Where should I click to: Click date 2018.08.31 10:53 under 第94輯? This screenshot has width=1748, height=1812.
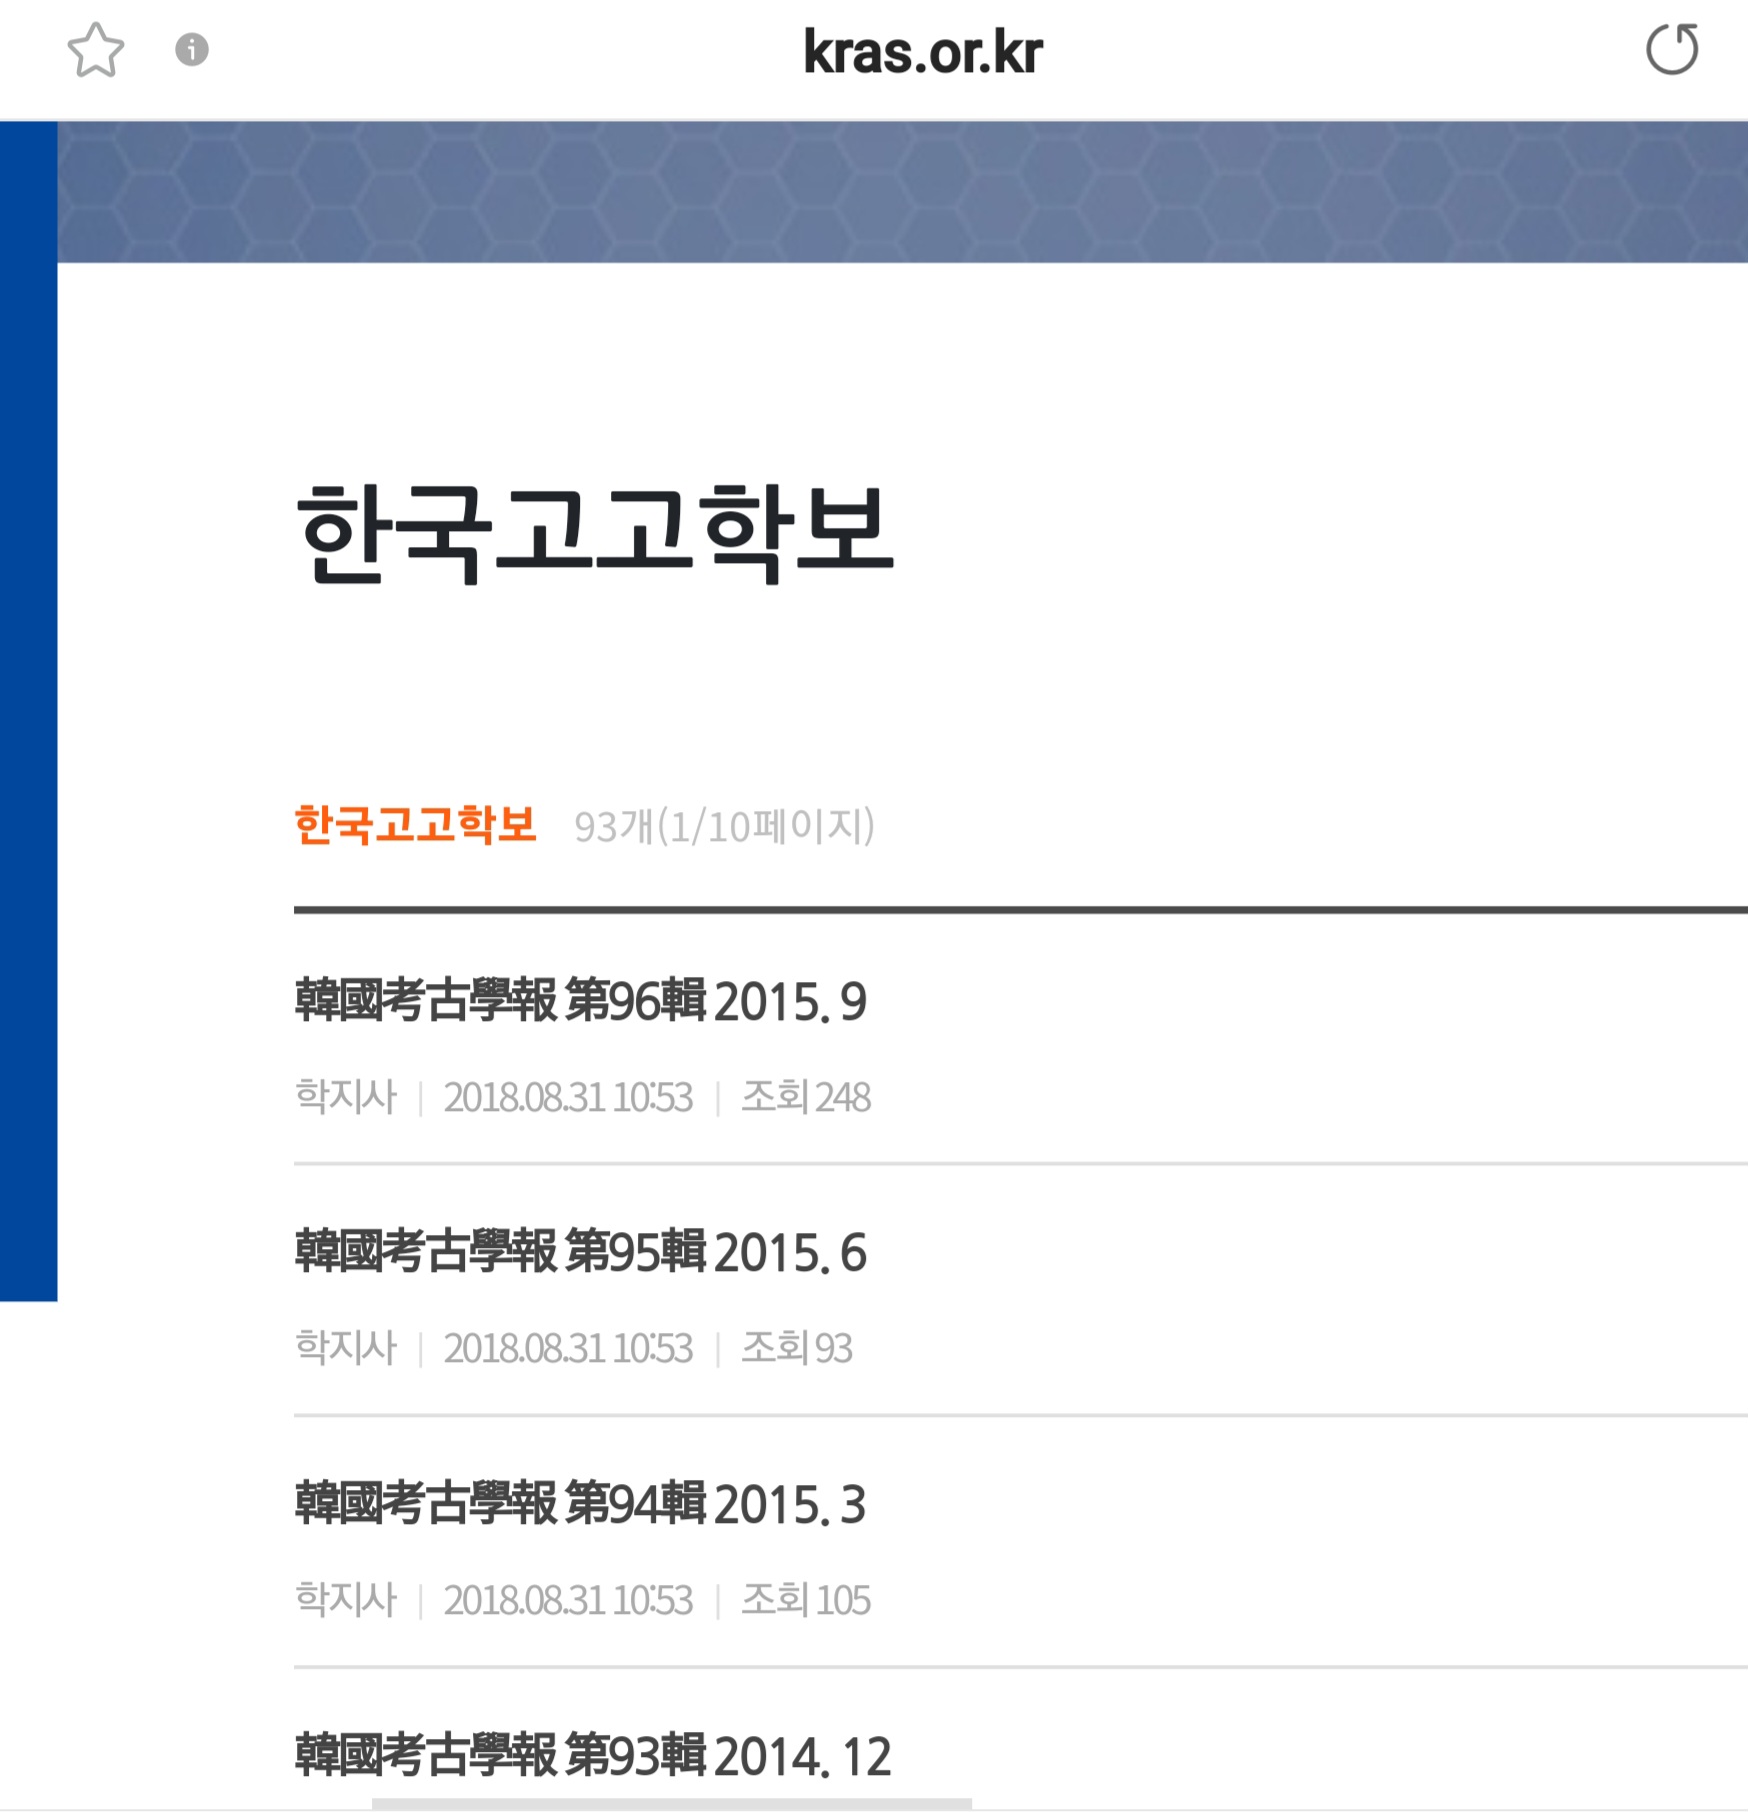[568, 1601]
